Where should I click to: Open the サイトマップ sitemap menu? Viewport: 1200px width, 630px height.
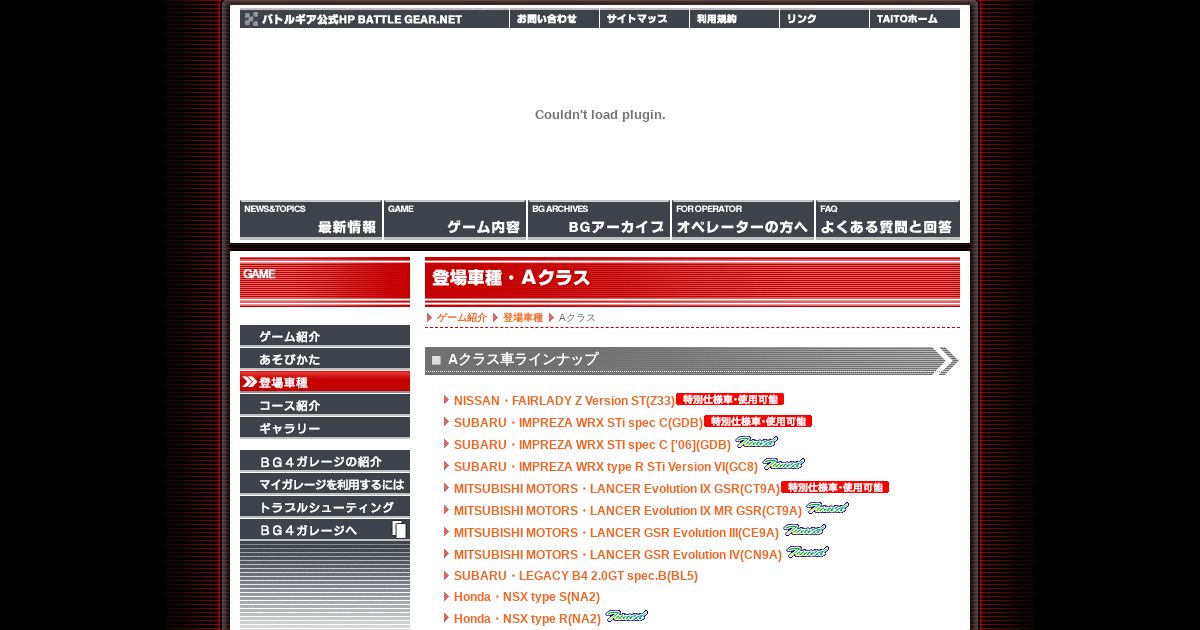[x=645, y=19]
